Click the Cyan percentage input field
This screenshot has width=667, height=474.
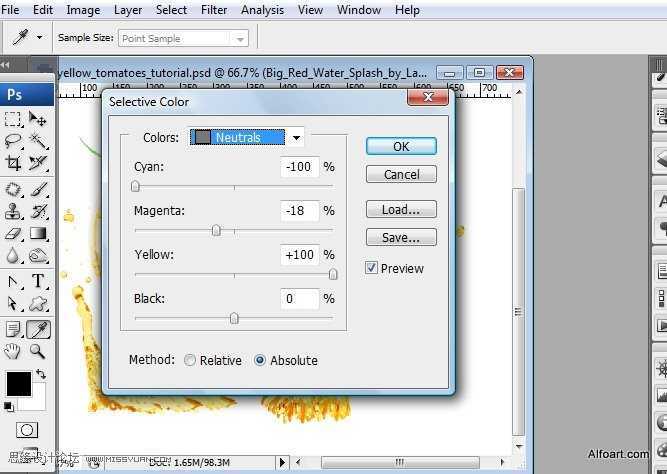(299, 167)
